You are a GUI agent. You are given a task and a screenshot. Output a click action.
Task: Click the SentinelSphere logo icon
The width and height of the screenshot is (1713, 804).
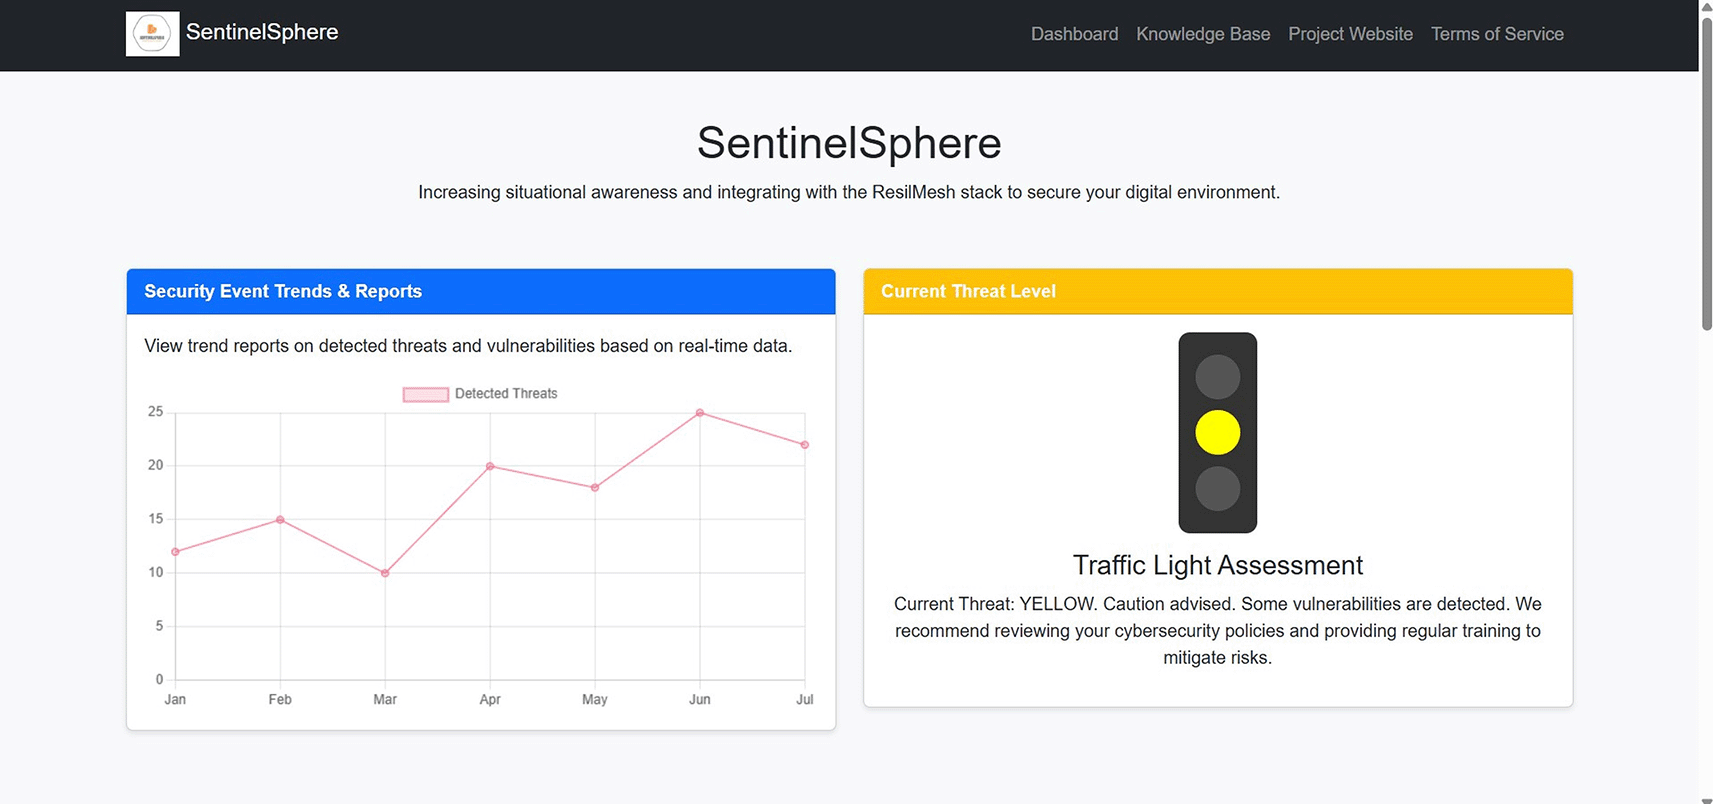(x=152, y=34)
